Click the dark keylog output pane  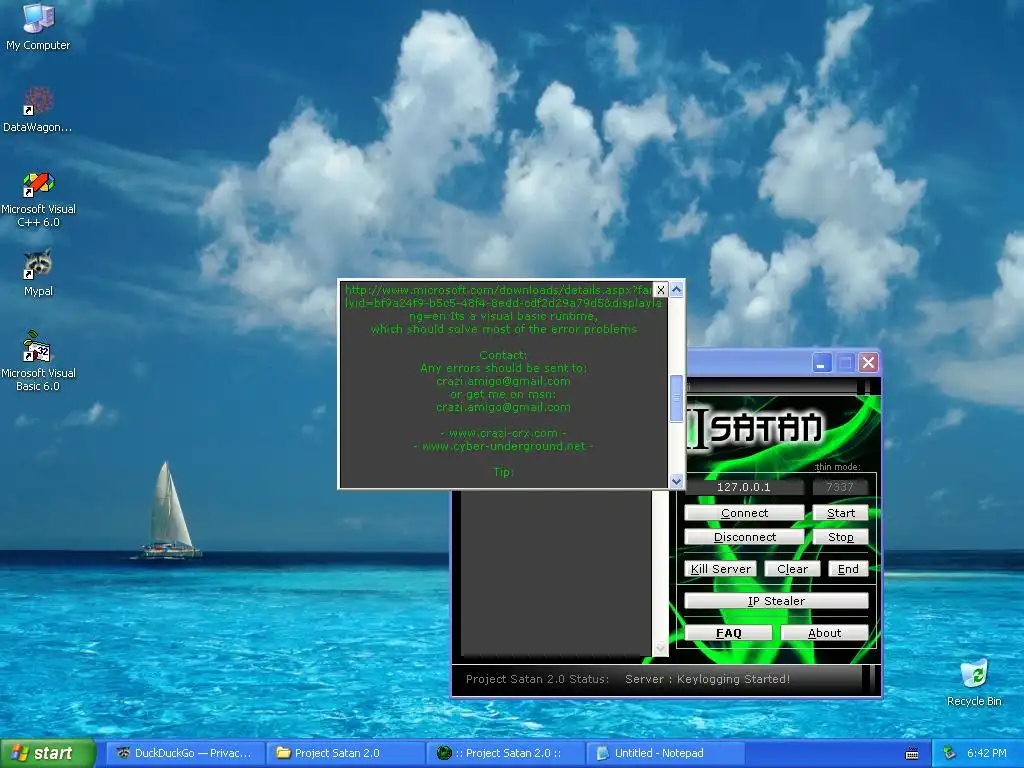pos(555,572)
